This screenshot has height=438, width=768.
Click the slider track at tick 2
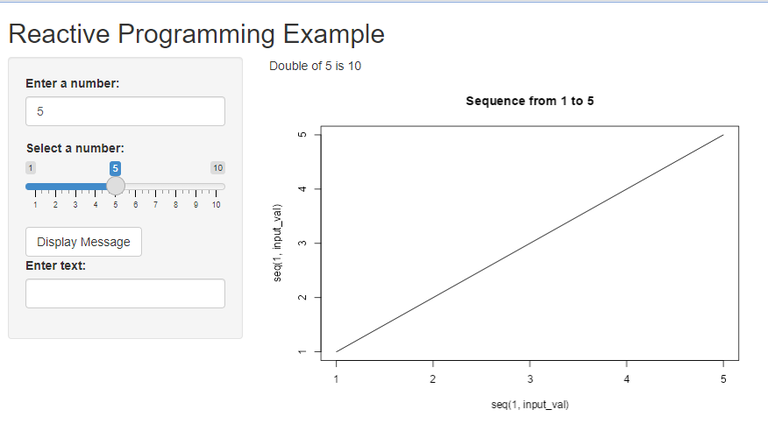coord(56,186)
